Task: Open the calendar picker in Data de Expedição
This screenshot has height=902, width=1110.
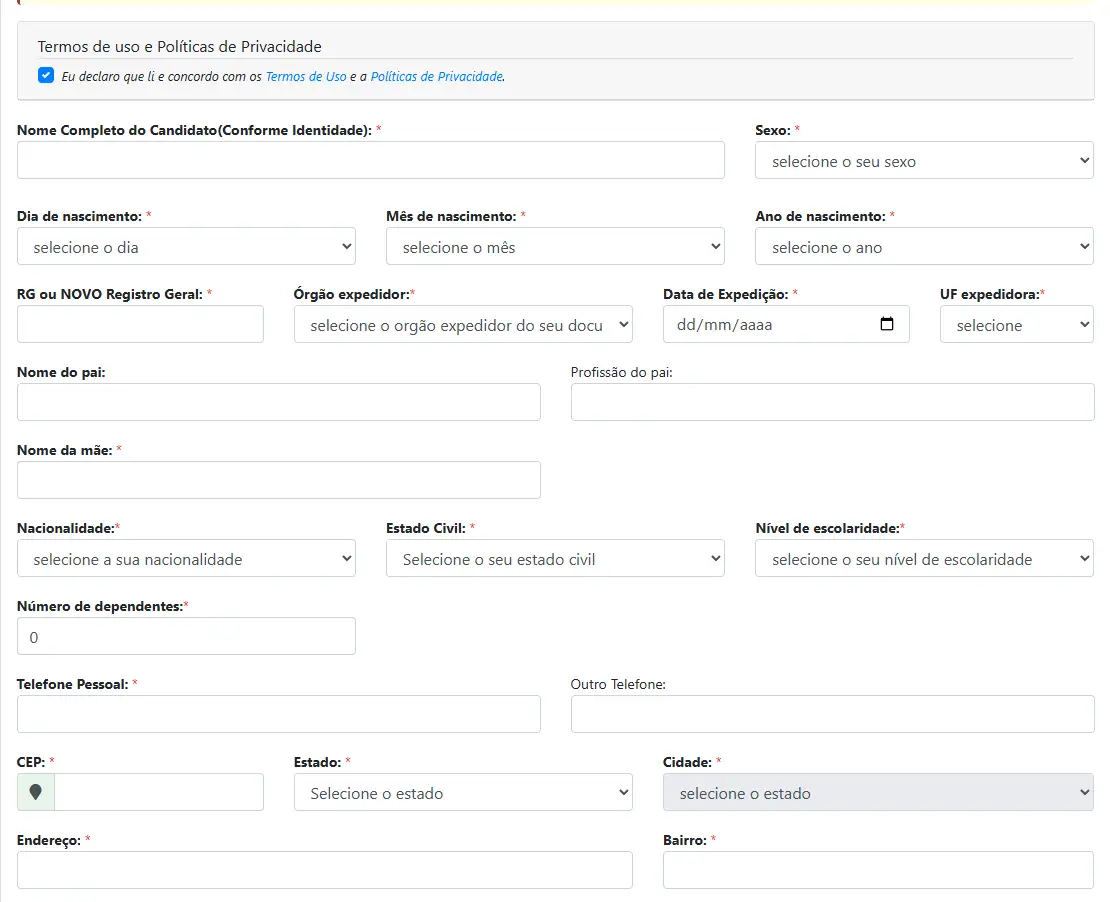Action: [x=886, y=324]
